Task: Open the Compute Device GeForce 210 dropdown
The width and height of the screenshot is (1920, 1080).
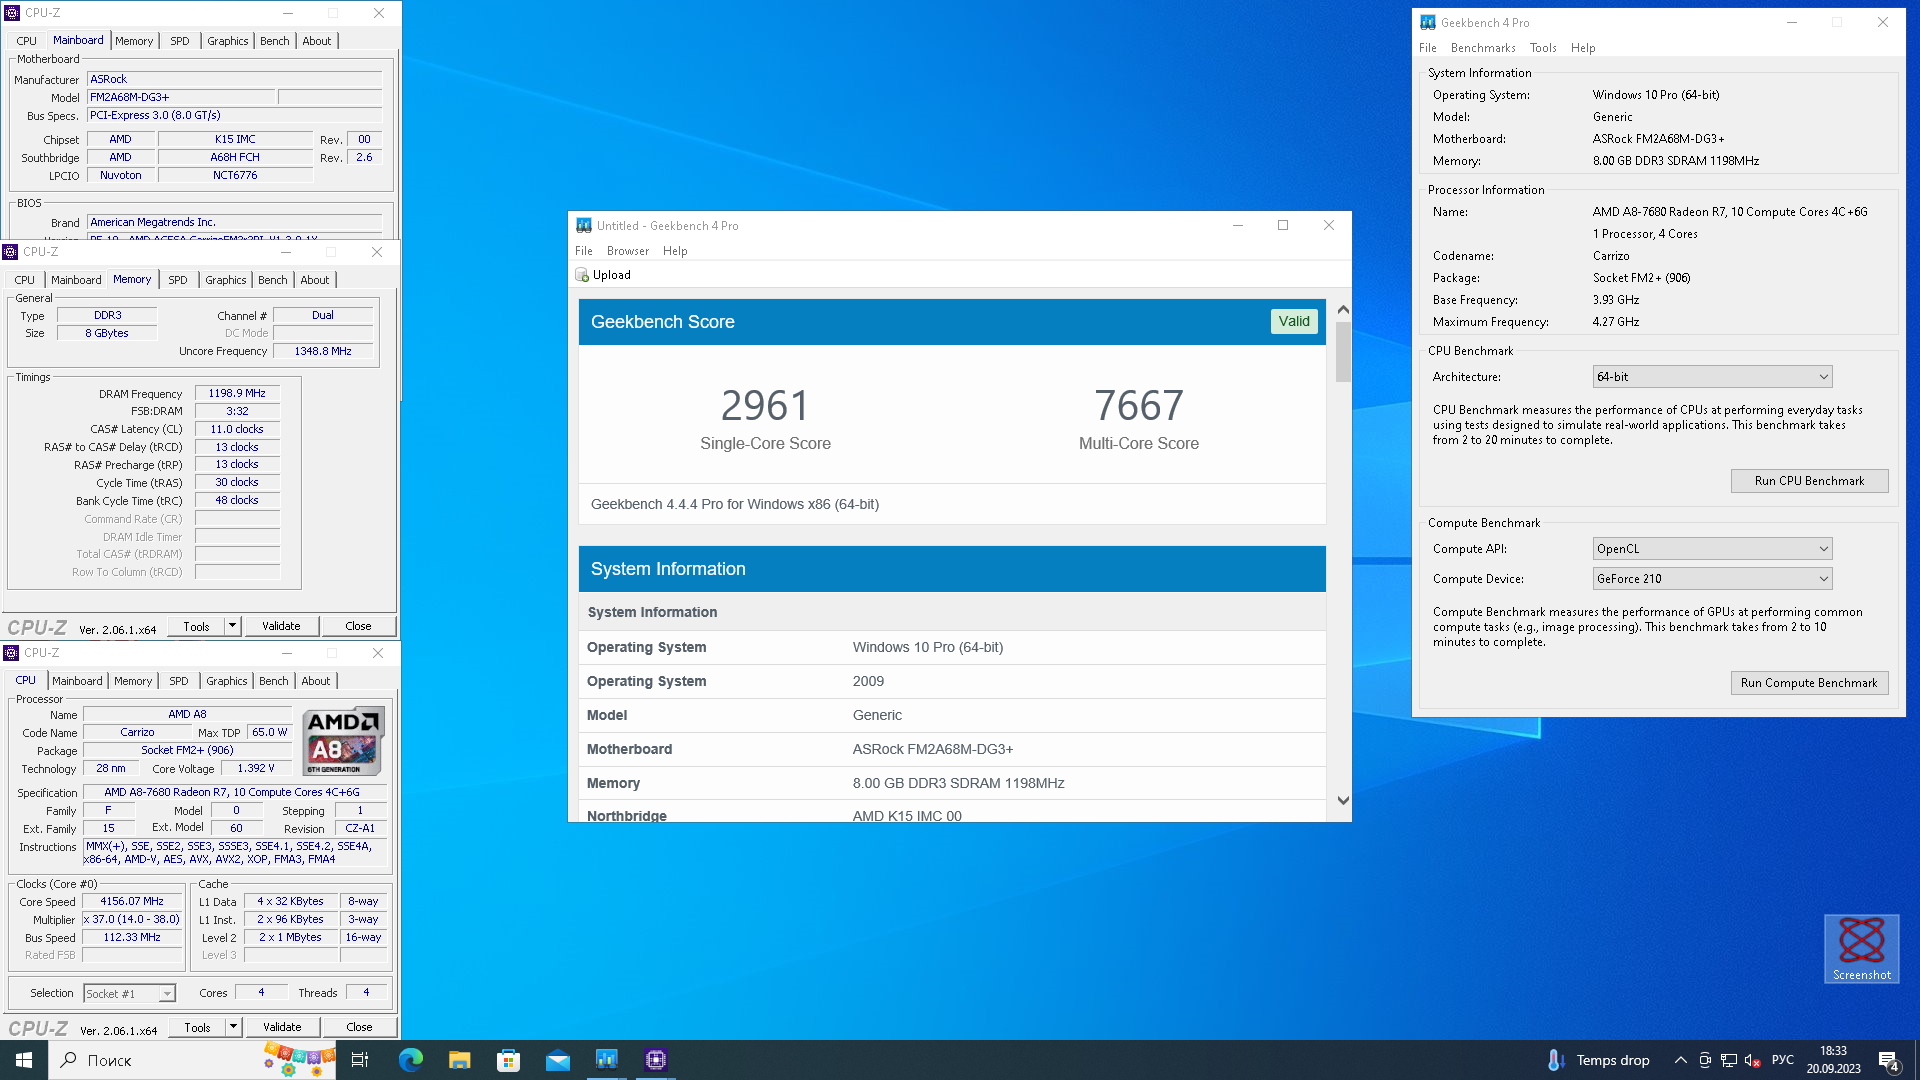Action: click(x=1712, y=579)
